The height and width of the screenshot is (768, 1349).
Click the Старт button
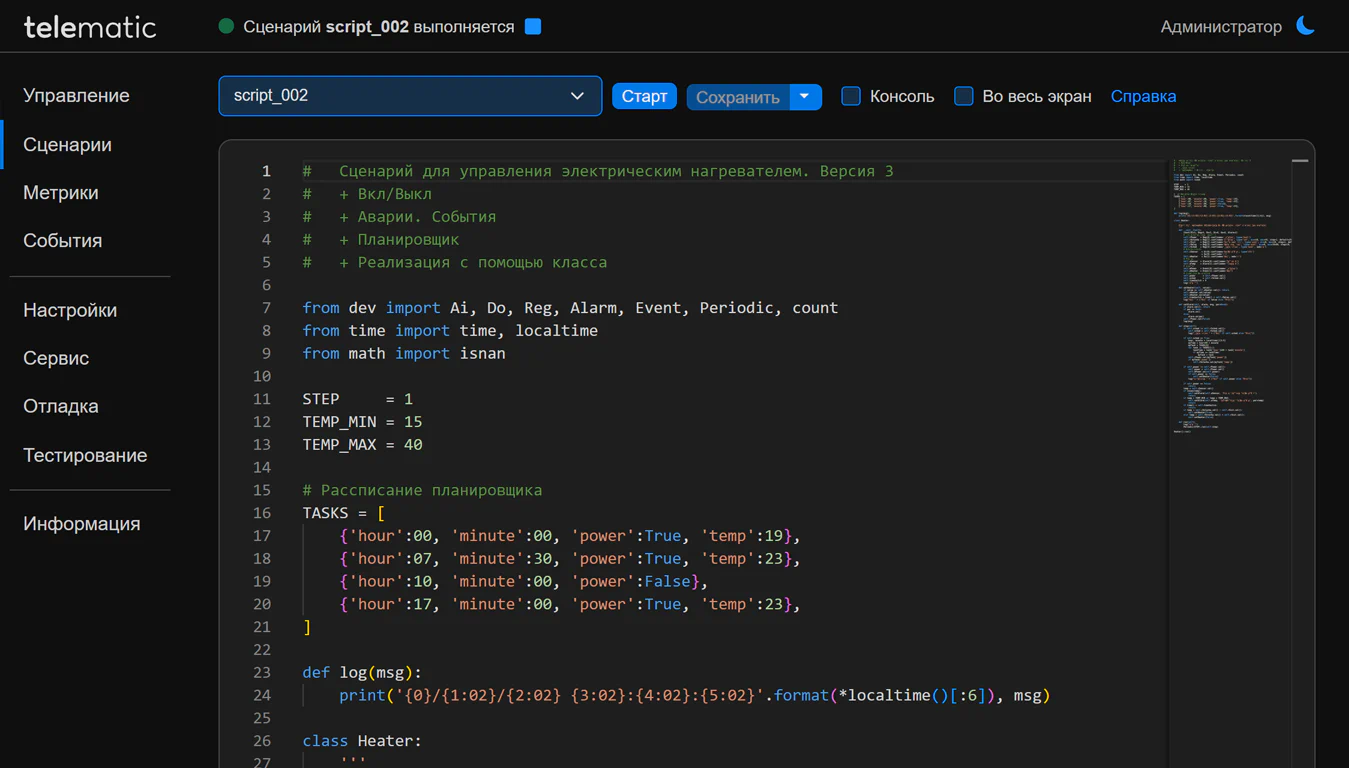tap(644, 96)
